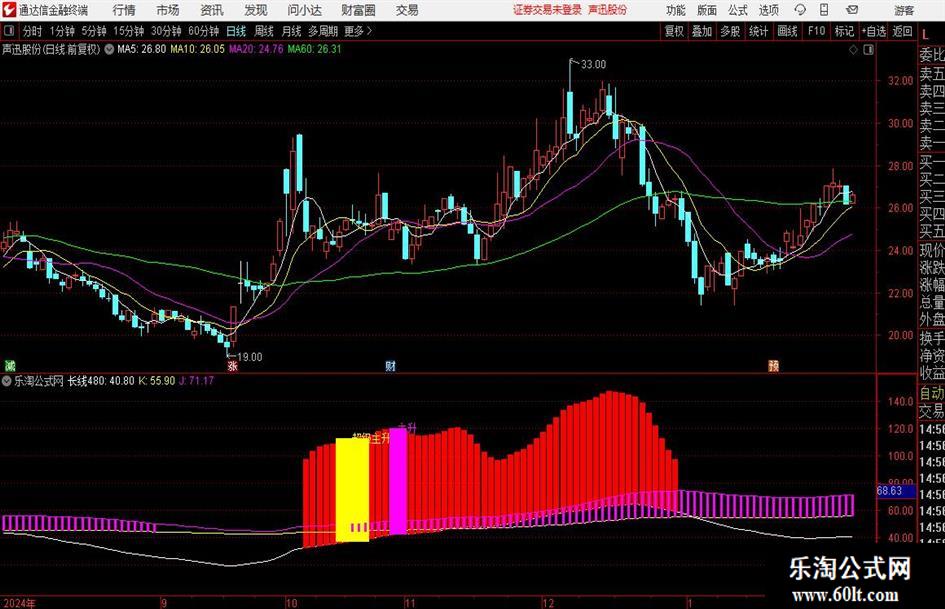Open the 问小达 menu
This screenshot has height=609, width=945.
[x=304, y=10]
